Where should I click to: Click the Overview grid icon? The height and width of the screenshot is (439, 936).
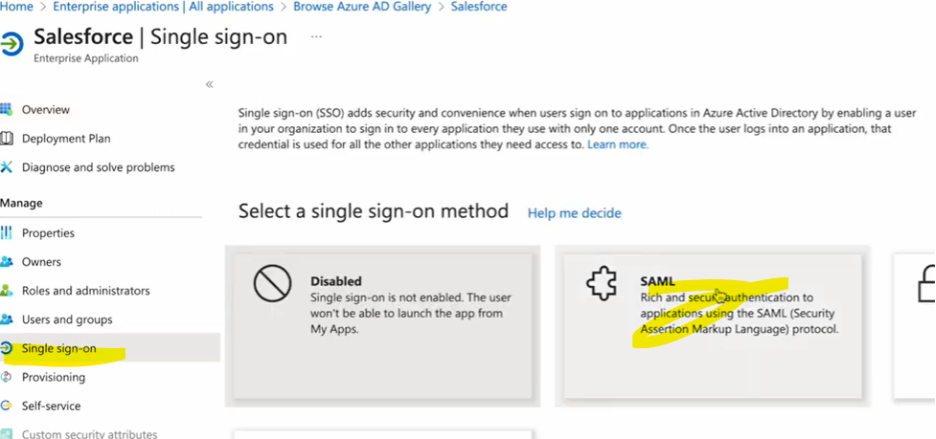click(x=7, y=109)
